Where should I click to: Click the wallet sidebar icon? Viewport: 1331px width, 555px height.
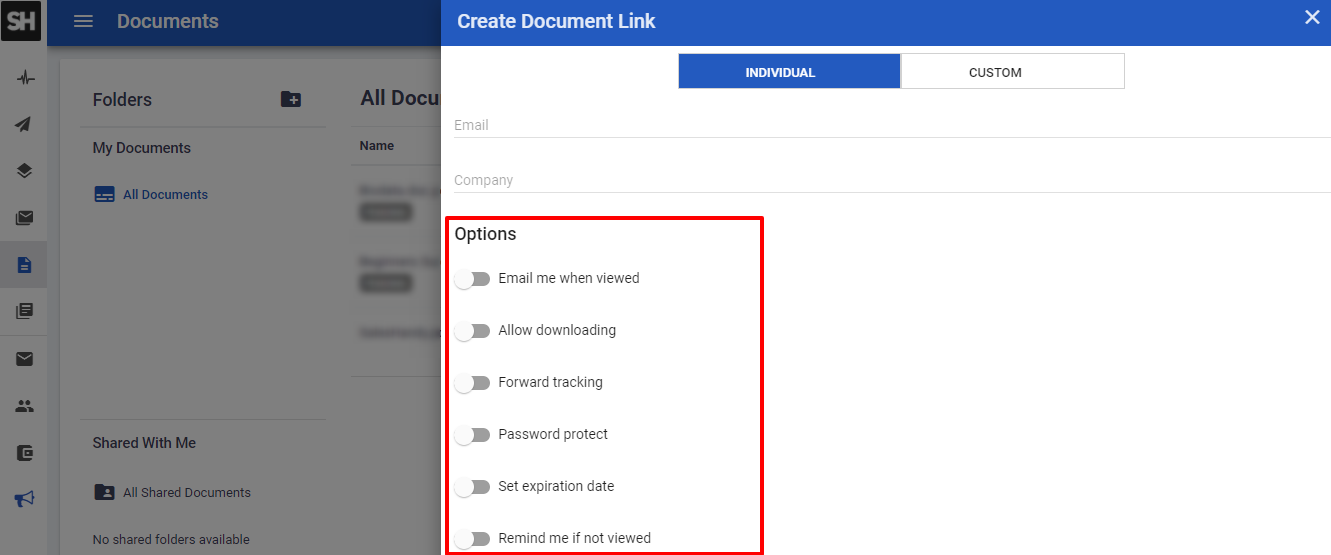pyautogui.click(x=25, y=453)
